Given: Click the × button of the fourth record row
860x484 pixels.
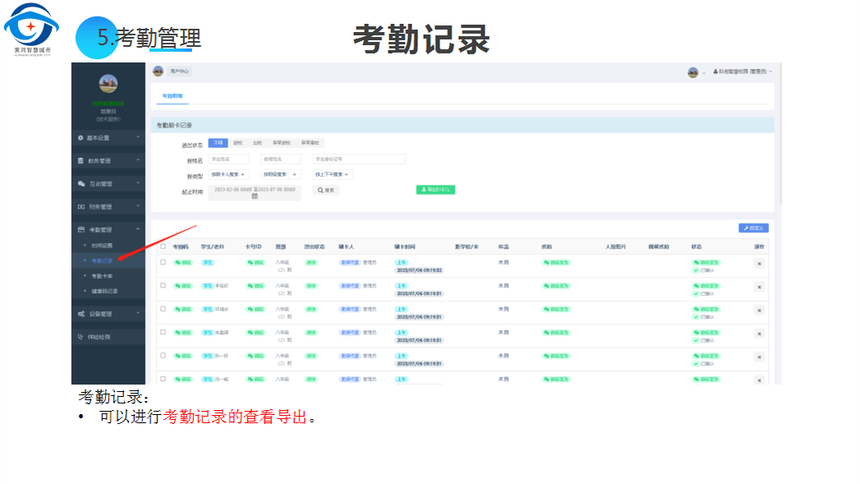Looking at the screenshot, I should 759,334.
